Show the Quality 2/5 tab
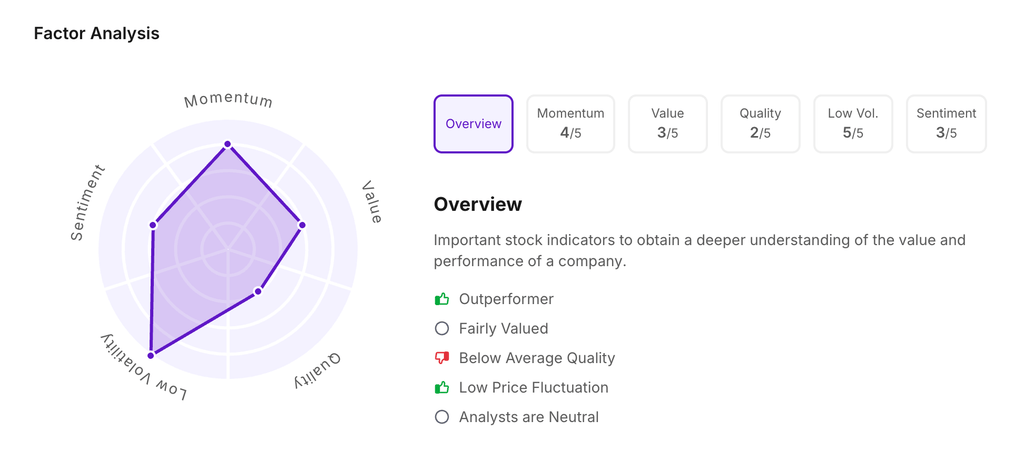Screen dimensions: 1024x467 click(x=760, y=124)
